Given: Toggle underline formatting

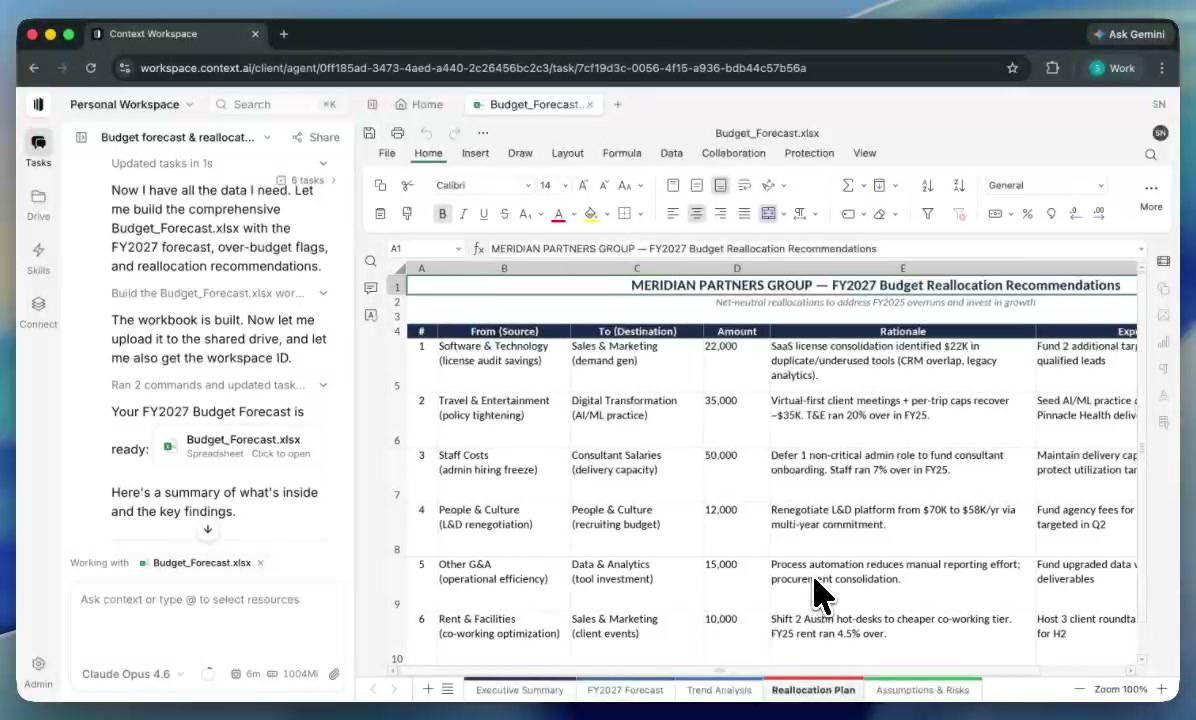Looking at the screenshot, I should pyautogui.click(x=484, y=213).
